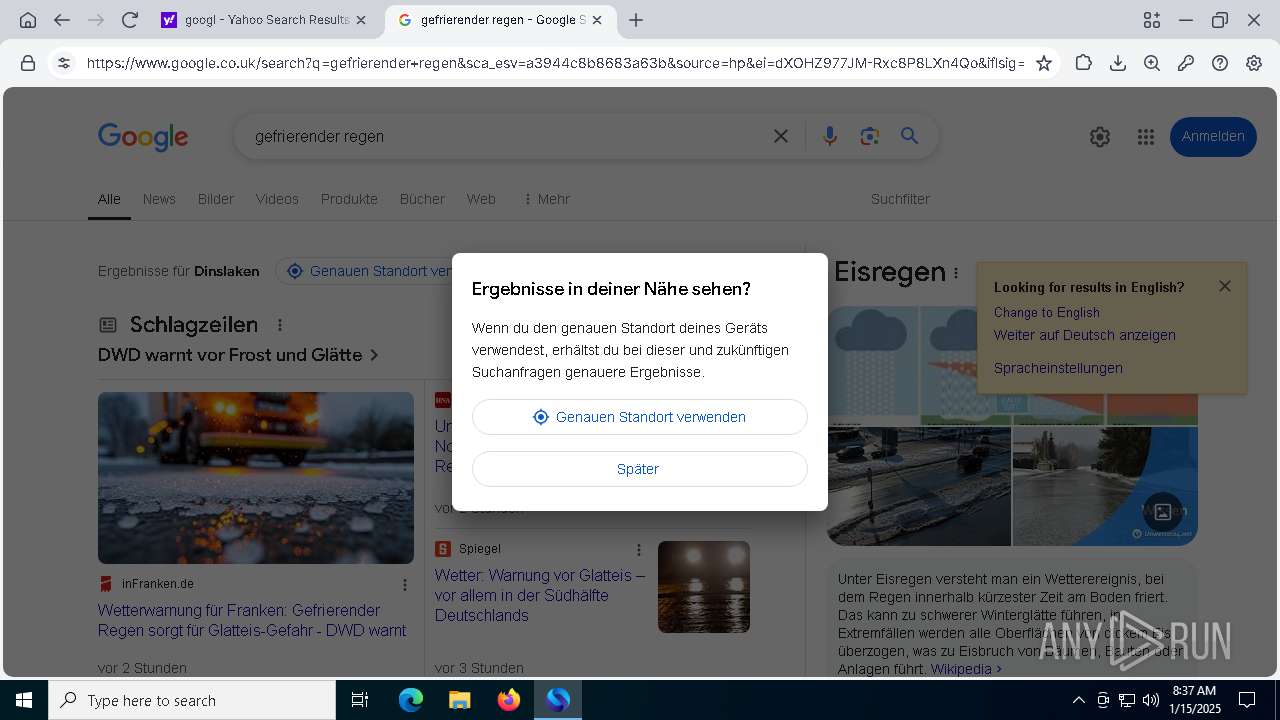Viewport: 1280px width, 720px height.
Task: Open more options for Schlagzeilen
Action: [x=280, y=325]
